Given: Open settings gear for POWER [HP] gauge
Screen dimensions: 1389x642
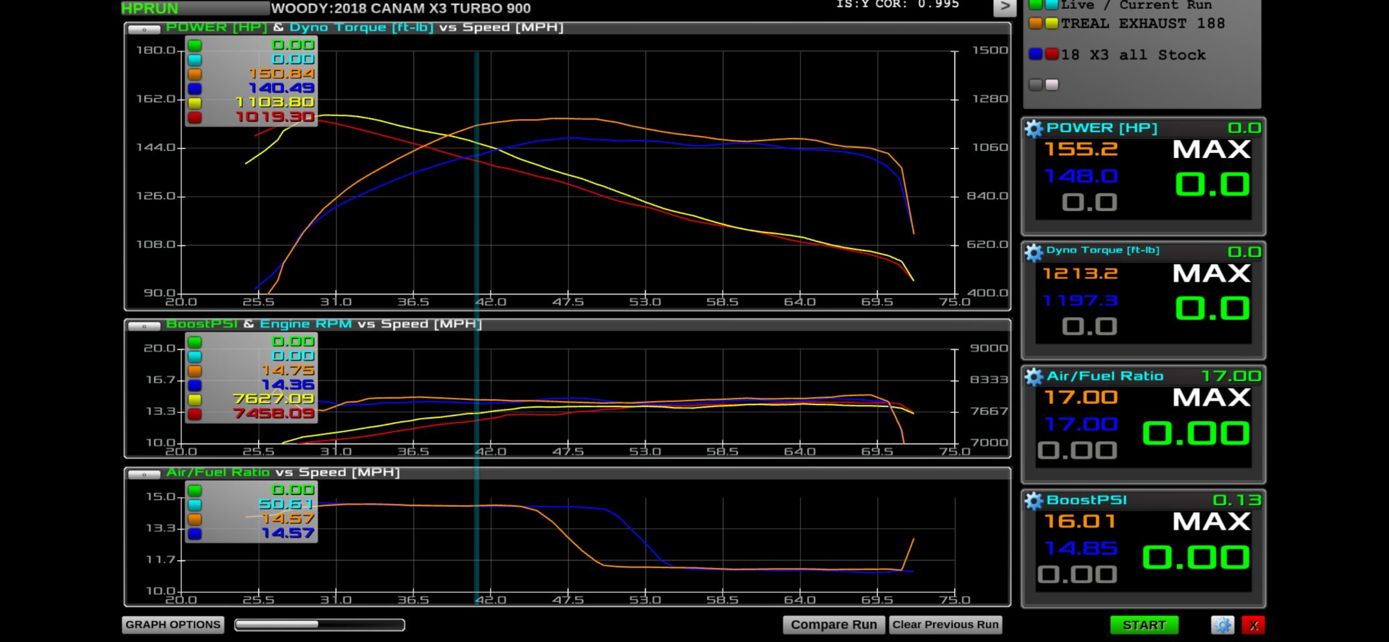Looking at the screenshot, I should tap(1033, 128).
